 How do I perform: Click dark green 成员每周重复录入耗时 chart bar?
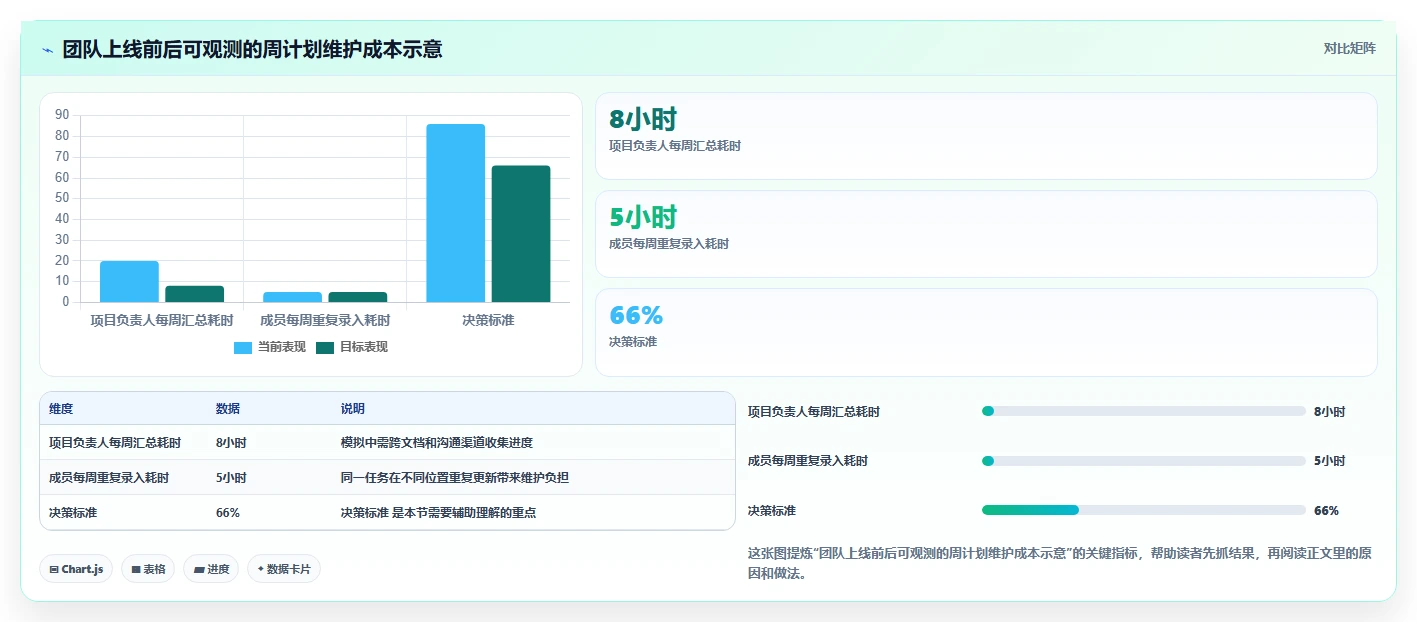(357, 297)
